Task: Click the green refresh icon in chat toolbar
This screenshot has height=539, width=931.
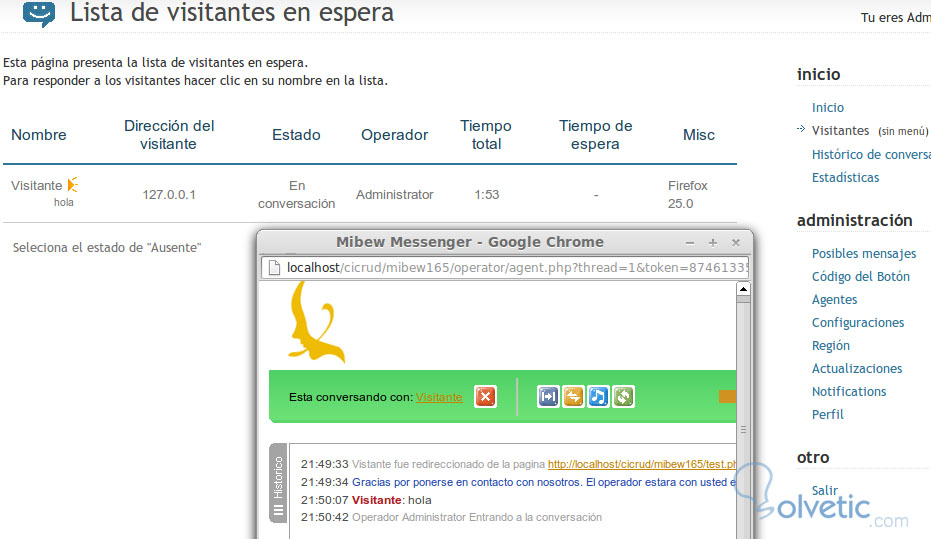Action: [623, 397]
